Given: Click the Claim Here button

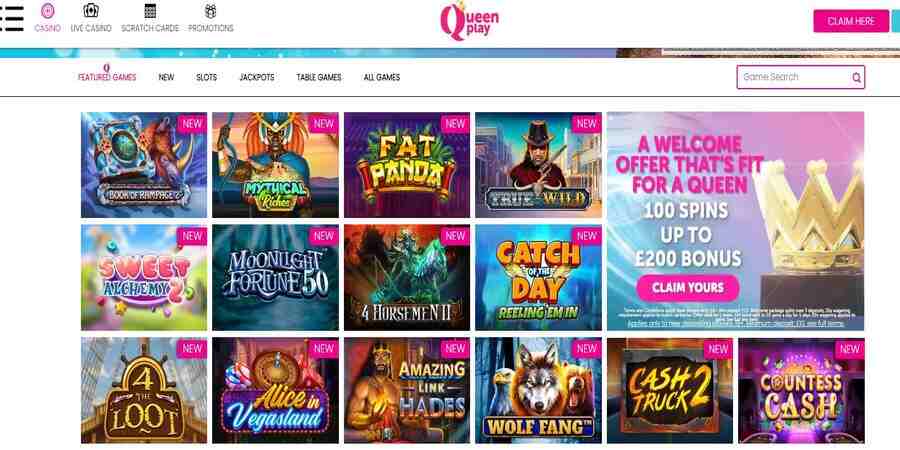Looking at the screenshot, I should pyautogui.click(x=851, y=21).
